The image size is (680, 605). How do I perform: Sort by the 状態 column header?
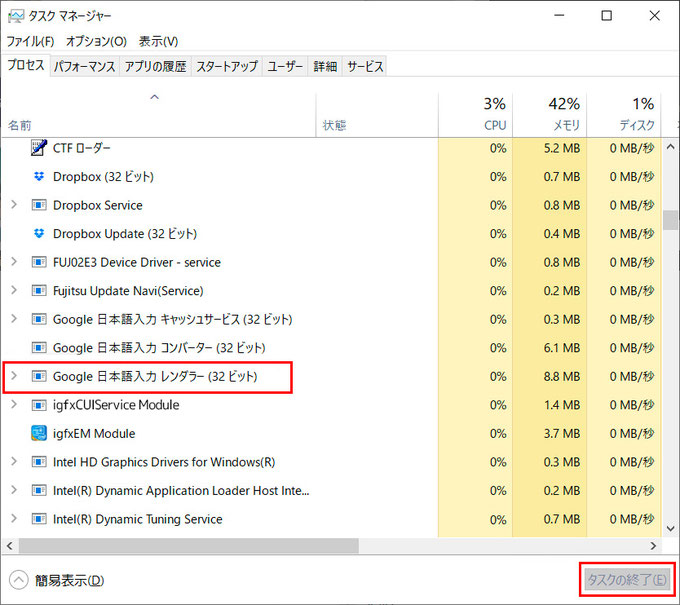tap(377, 114)
